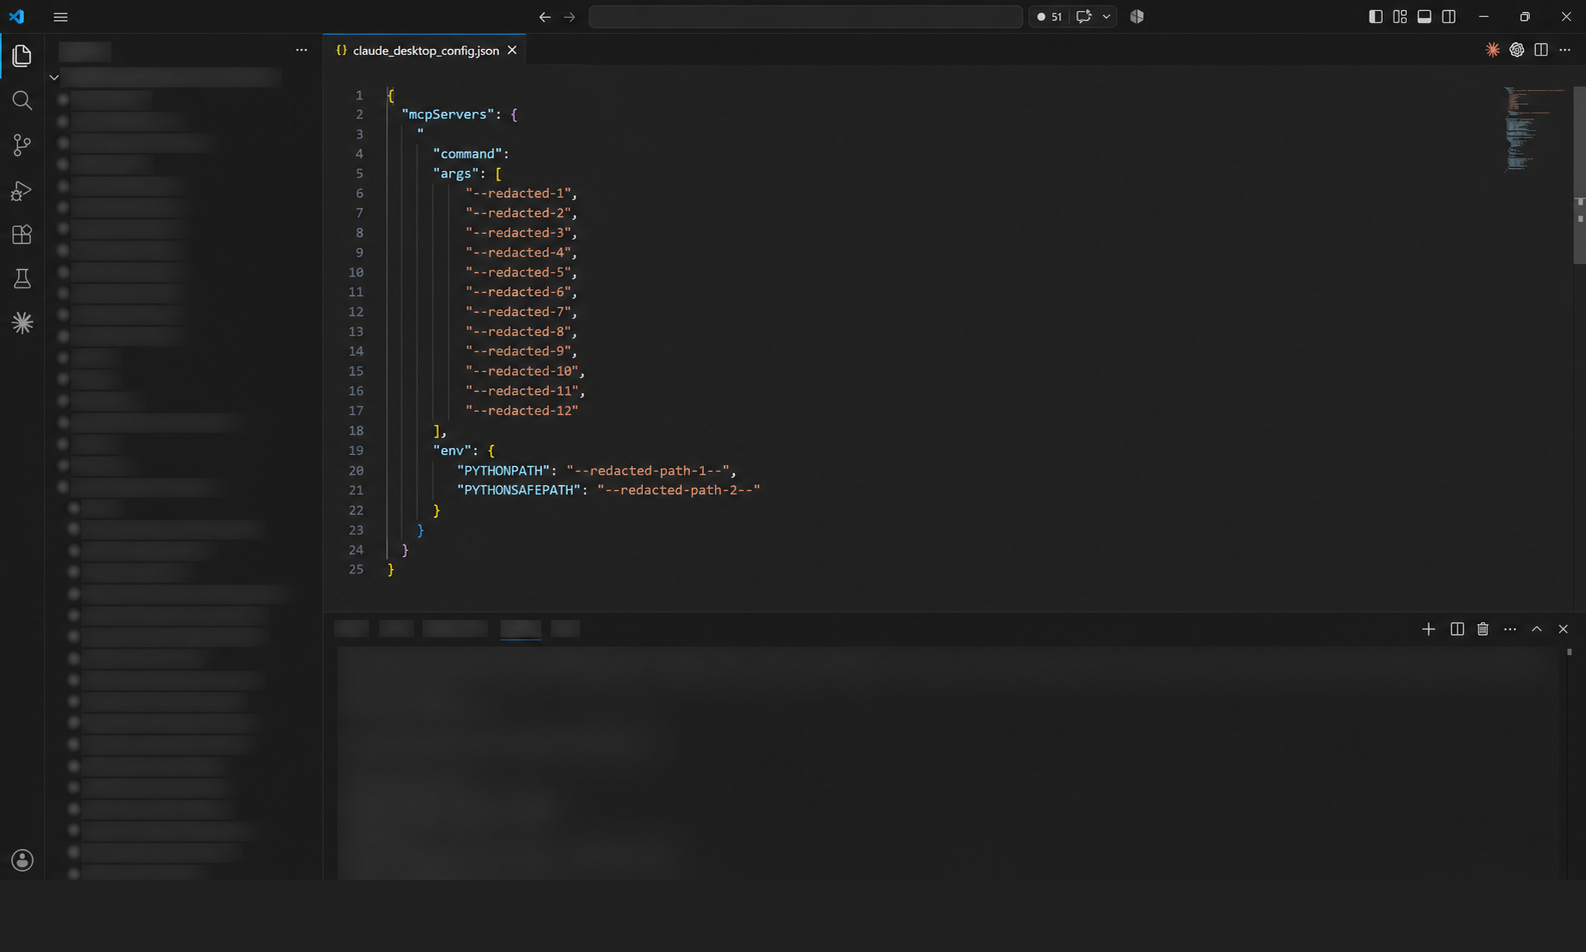
Task: Click the hexagon icon beside chat dropdown
Action: point(1137,17)
